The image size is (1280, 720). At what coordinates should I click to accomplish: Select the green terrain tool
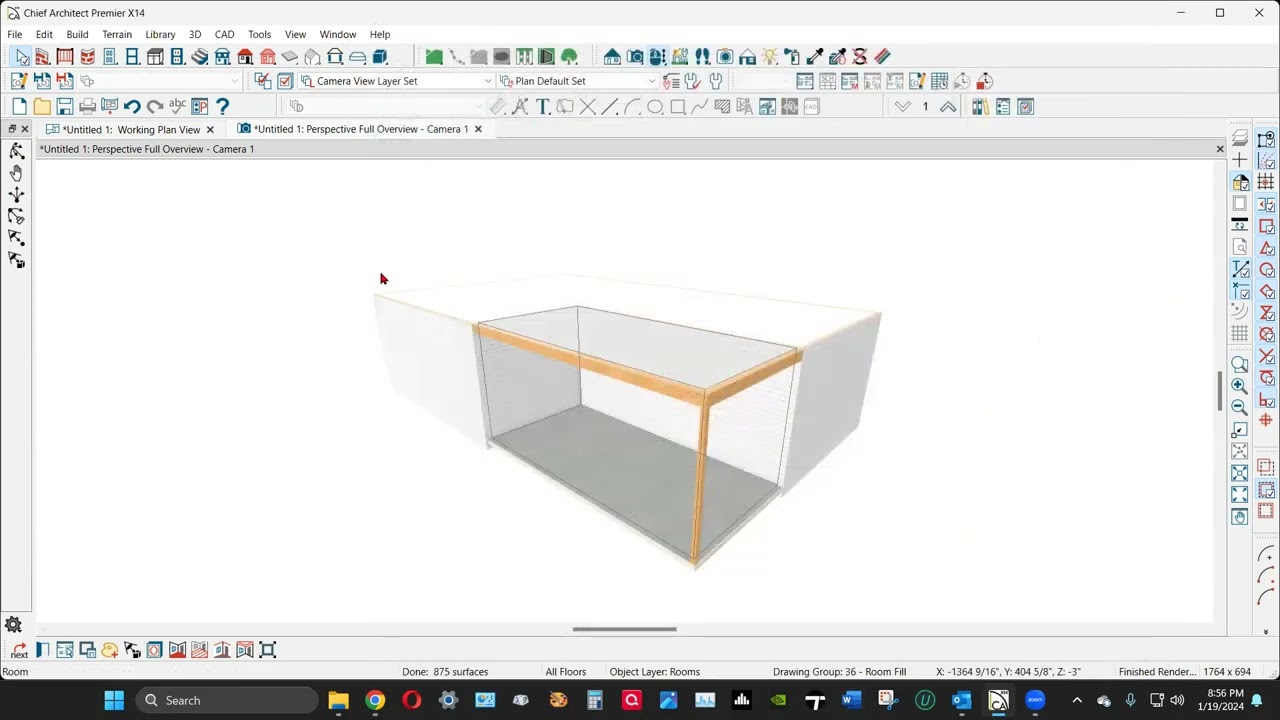[x=434, y=57]
